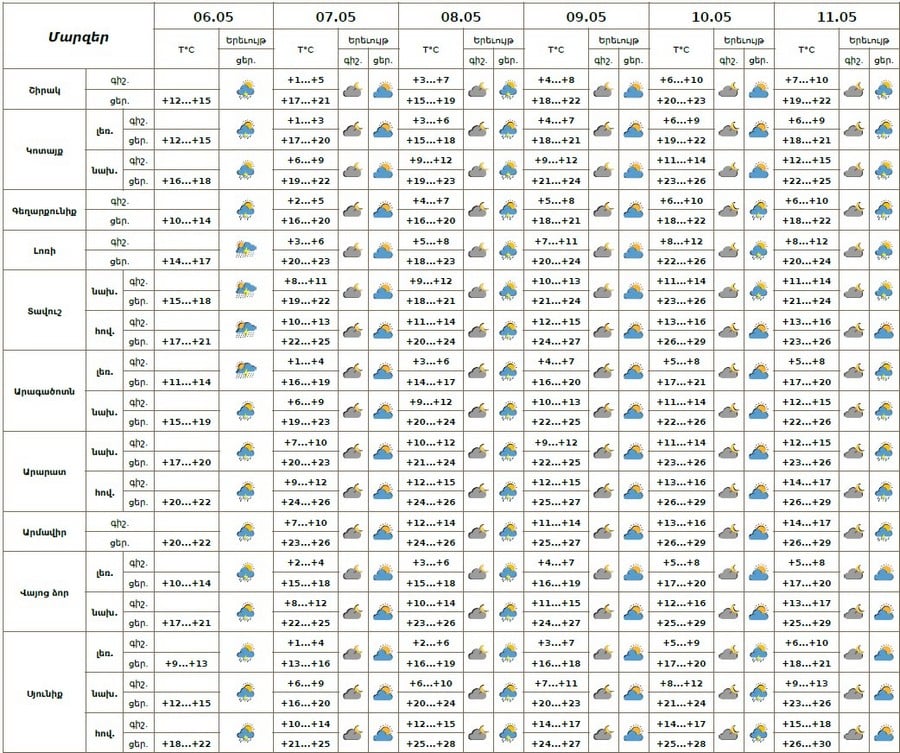
Task: Click the Մարզեր header cell
Action: [x=78, y=37]
